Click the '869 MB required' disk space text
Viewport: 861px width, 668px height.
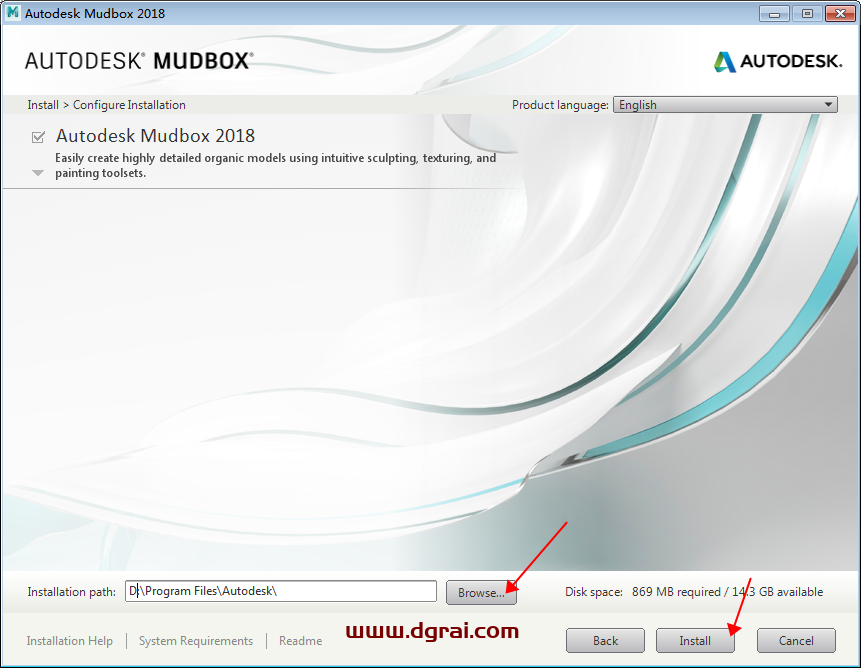click(676, 592)
